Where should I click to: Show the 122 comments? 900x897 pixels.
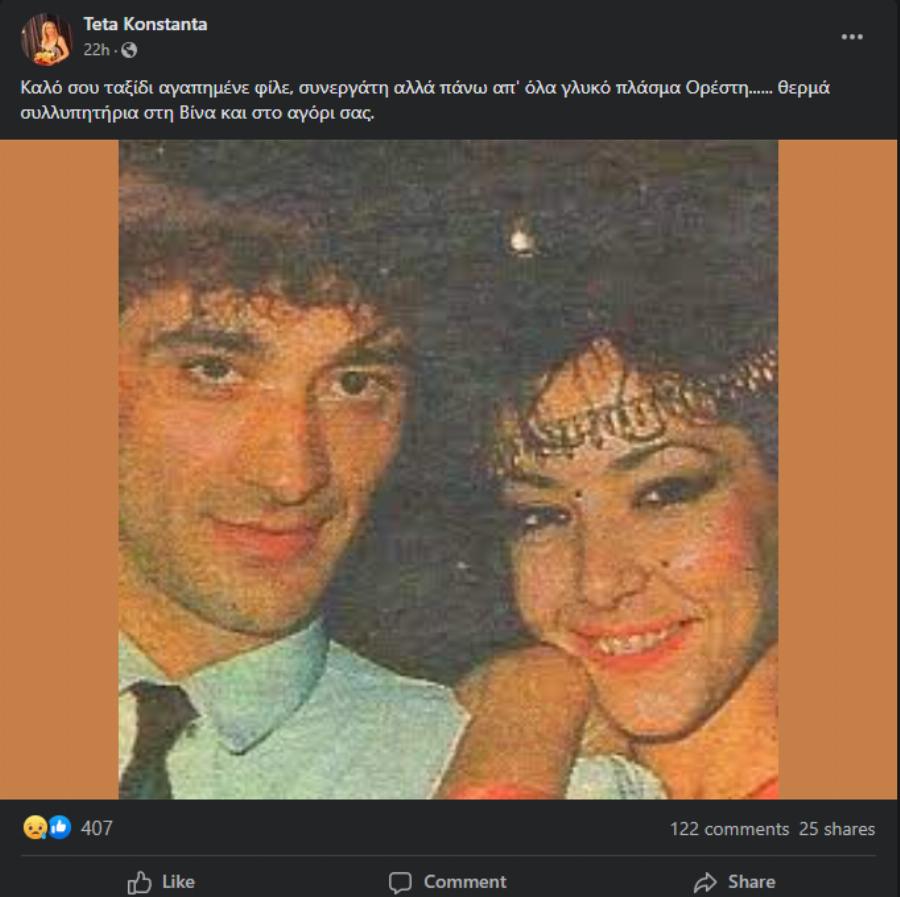tap(729, 829)
